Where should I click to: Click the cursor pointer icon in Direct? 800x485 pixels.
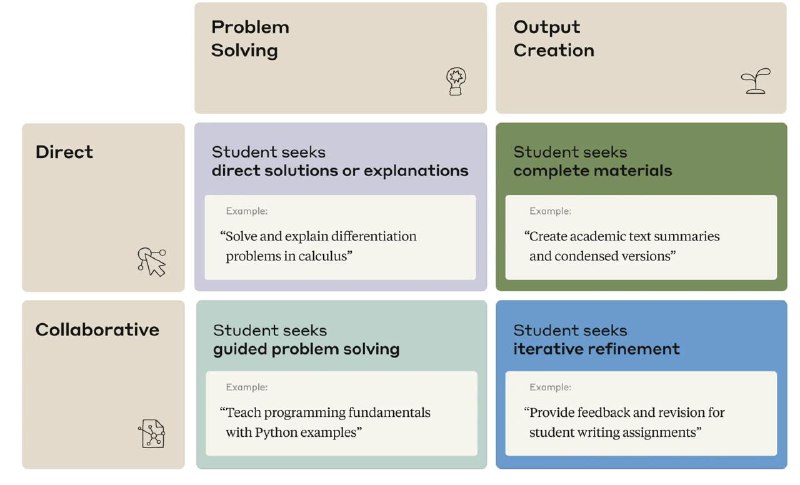click(152, 262)
